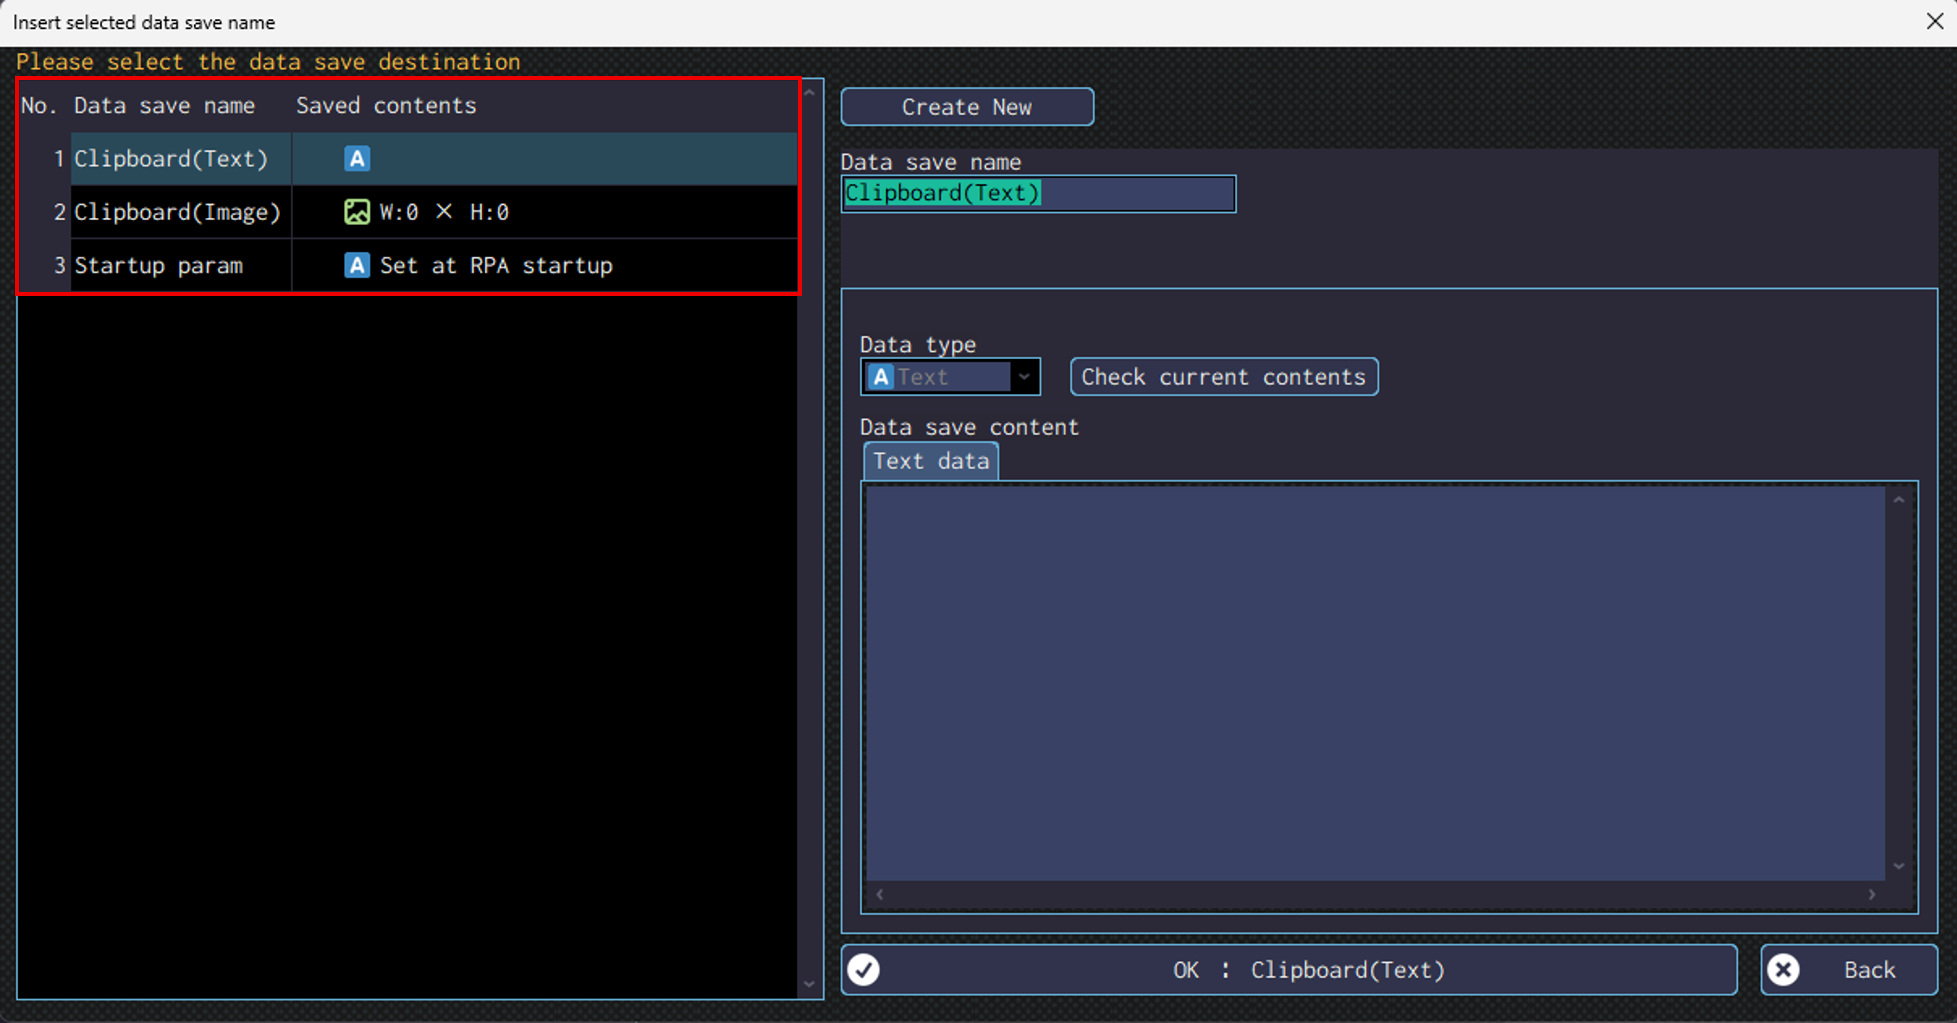The height and width of the screenshot is (1023, 1957).
Task: Click the checkmark icon on the OK button
Action: click(864, 970)
